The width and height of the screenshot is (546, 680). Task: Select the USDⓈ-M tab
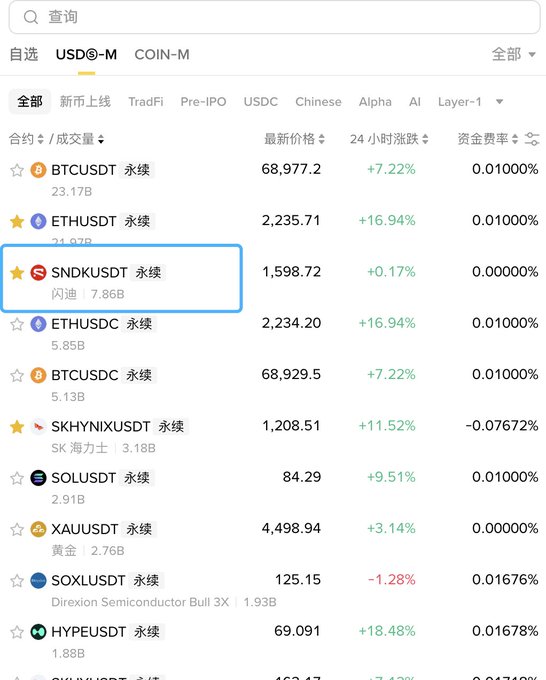click(86, 55)
